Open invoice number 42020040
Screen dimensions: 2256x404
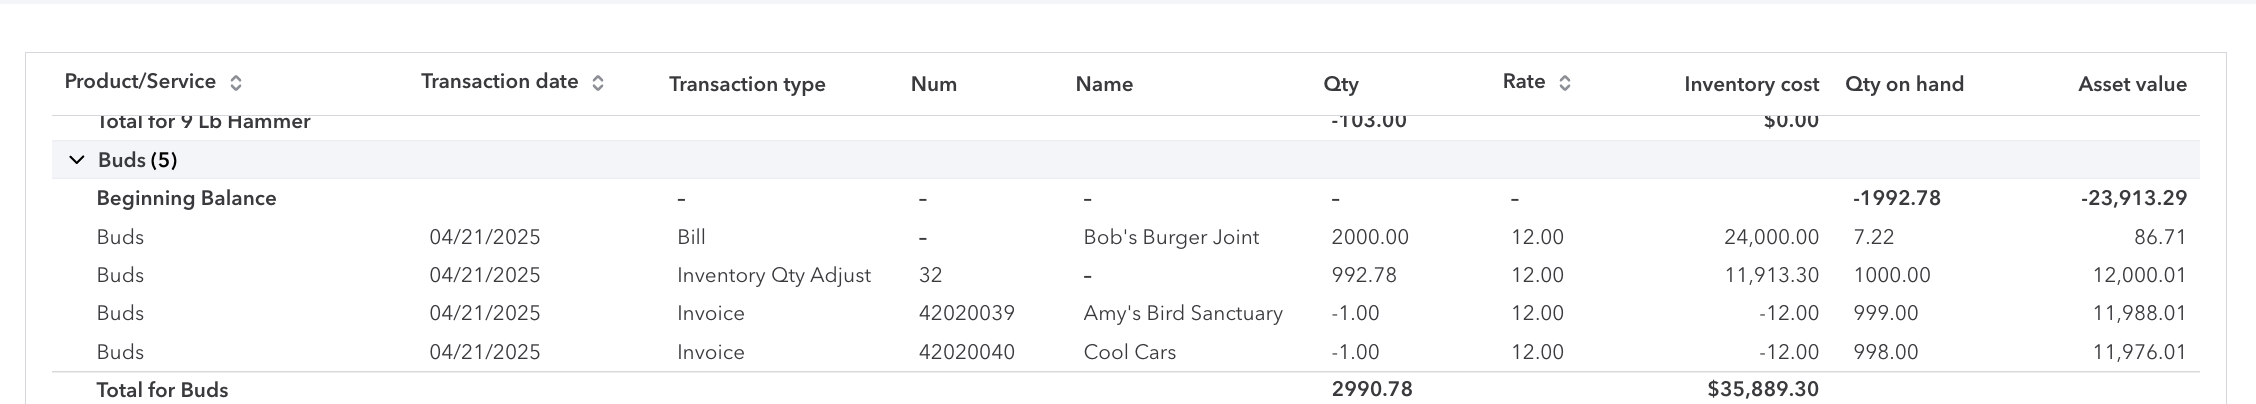coord(966,352)
